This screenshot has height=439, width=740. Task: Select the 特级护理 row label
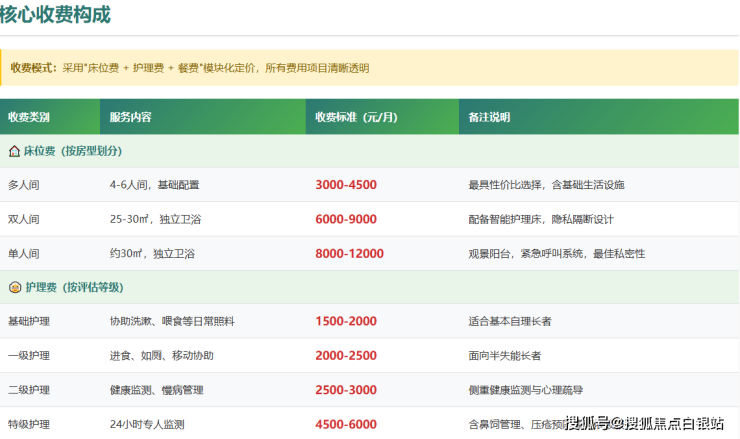pyautogui.click(x=29, y=424)
